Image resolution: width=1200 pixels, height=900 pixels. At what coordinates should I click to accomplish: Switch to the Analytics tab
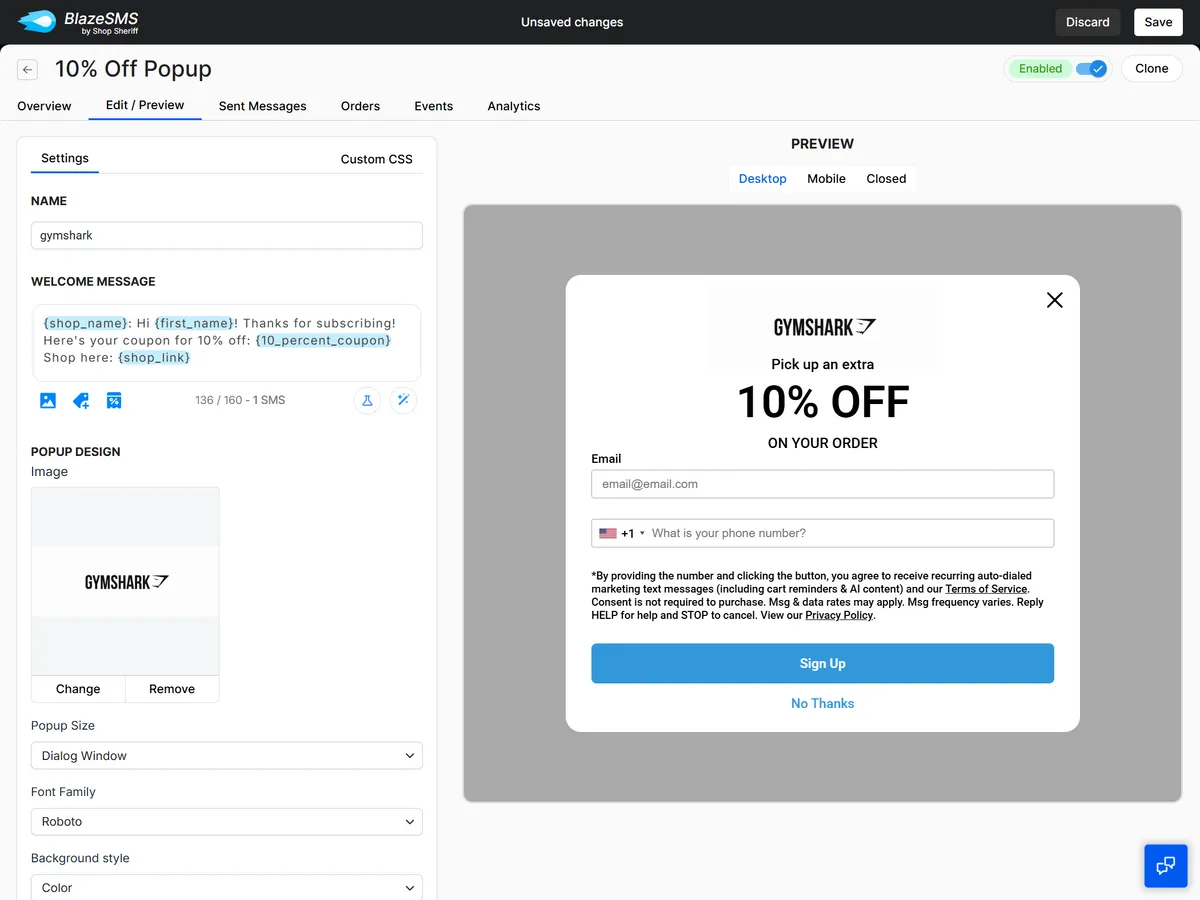[x=514, y=106]
